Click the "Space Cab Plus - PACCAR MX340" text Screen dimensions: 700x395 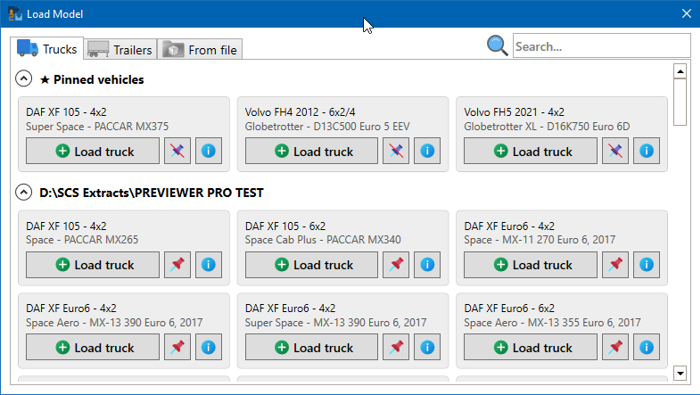click(323, 240)
